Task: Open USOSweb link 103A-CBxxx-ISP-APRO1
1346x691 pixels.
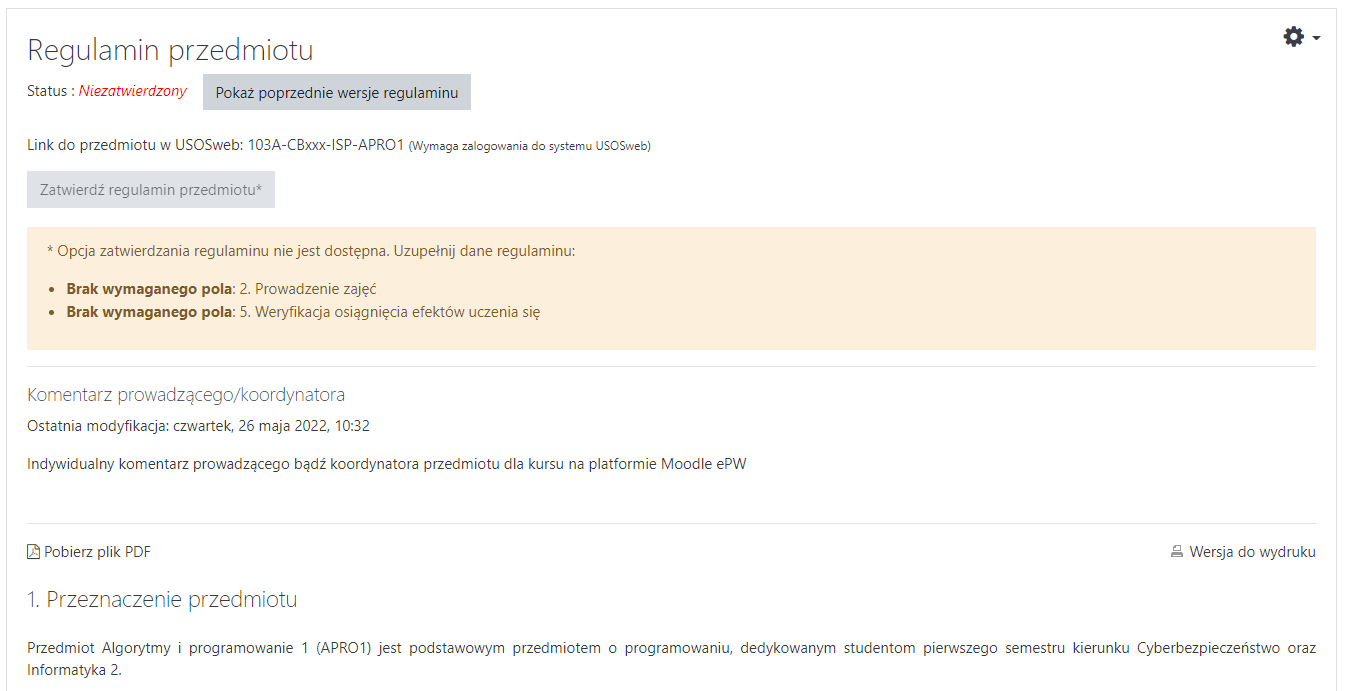Action: click(x=326, y=145)
